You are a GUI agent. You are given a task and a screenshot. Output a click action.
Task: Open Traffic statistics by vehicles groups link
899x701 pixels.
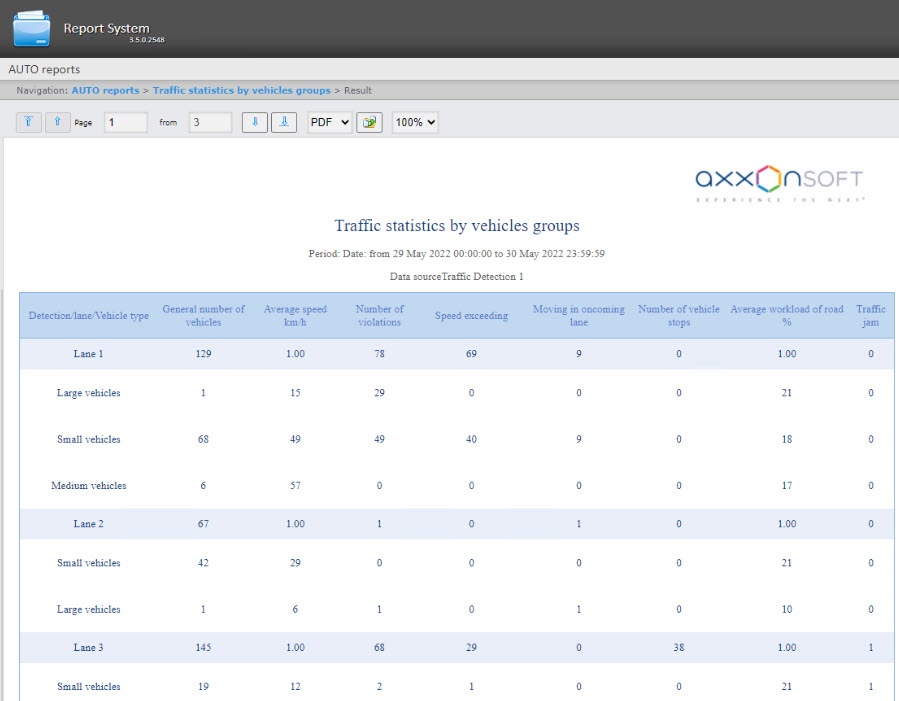click(x=241, y=90)
